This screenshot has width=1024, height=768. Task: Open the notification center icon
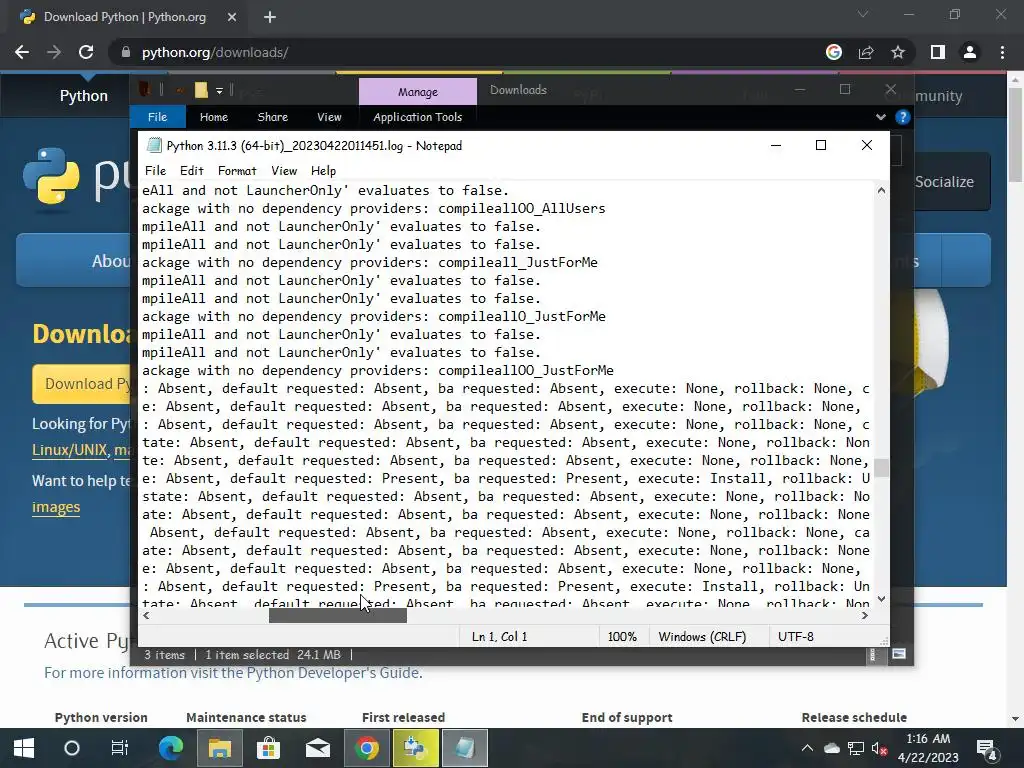pyautogui.click(x=986, y=748)
